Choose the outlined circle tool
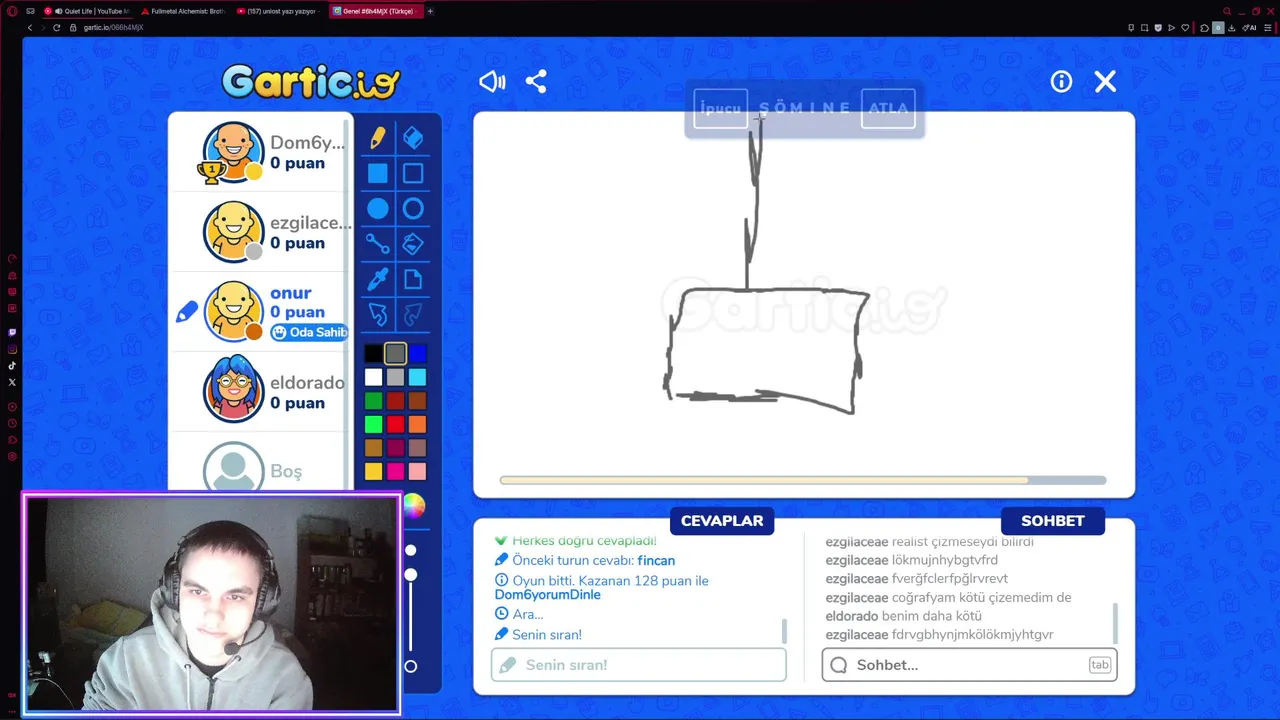This screenshot has width=1280, height=720. tap(413, 208)
